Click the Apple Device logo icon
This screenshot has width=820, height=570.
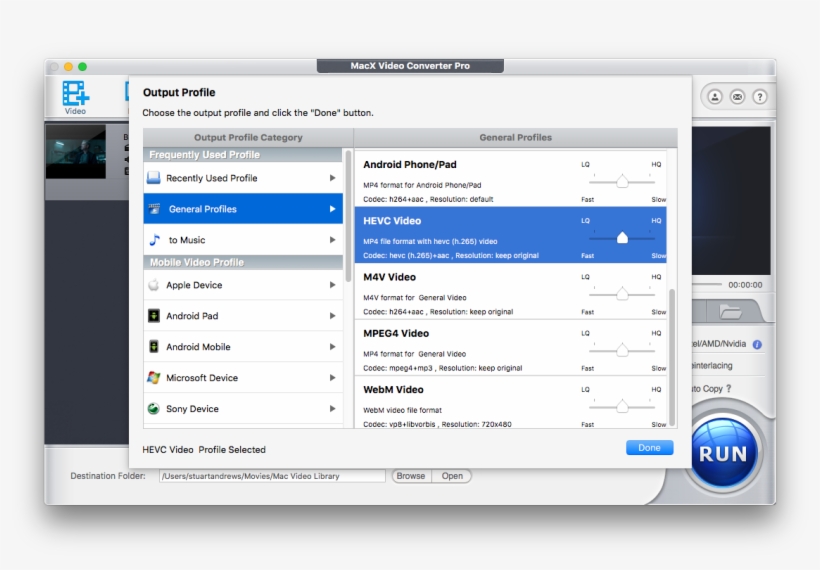(x=154, y=285)
